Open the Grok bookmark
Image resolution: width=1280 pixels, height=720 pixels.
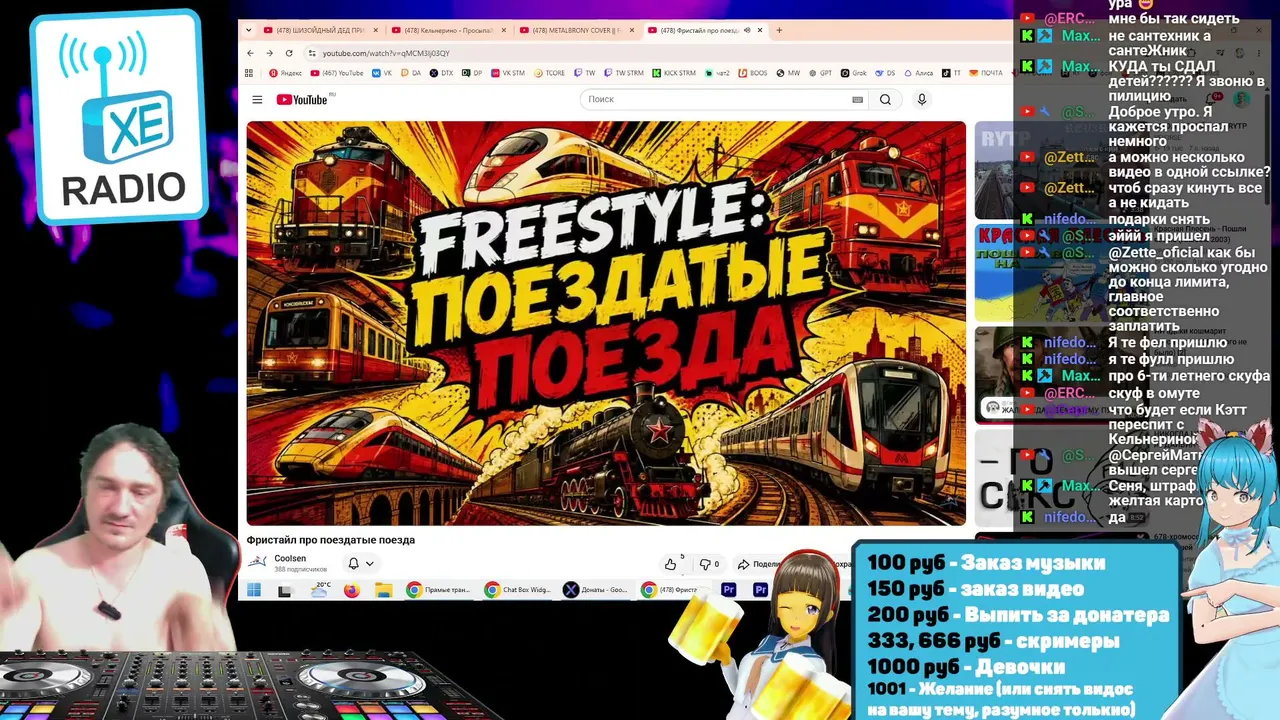(x=853, y=73)
